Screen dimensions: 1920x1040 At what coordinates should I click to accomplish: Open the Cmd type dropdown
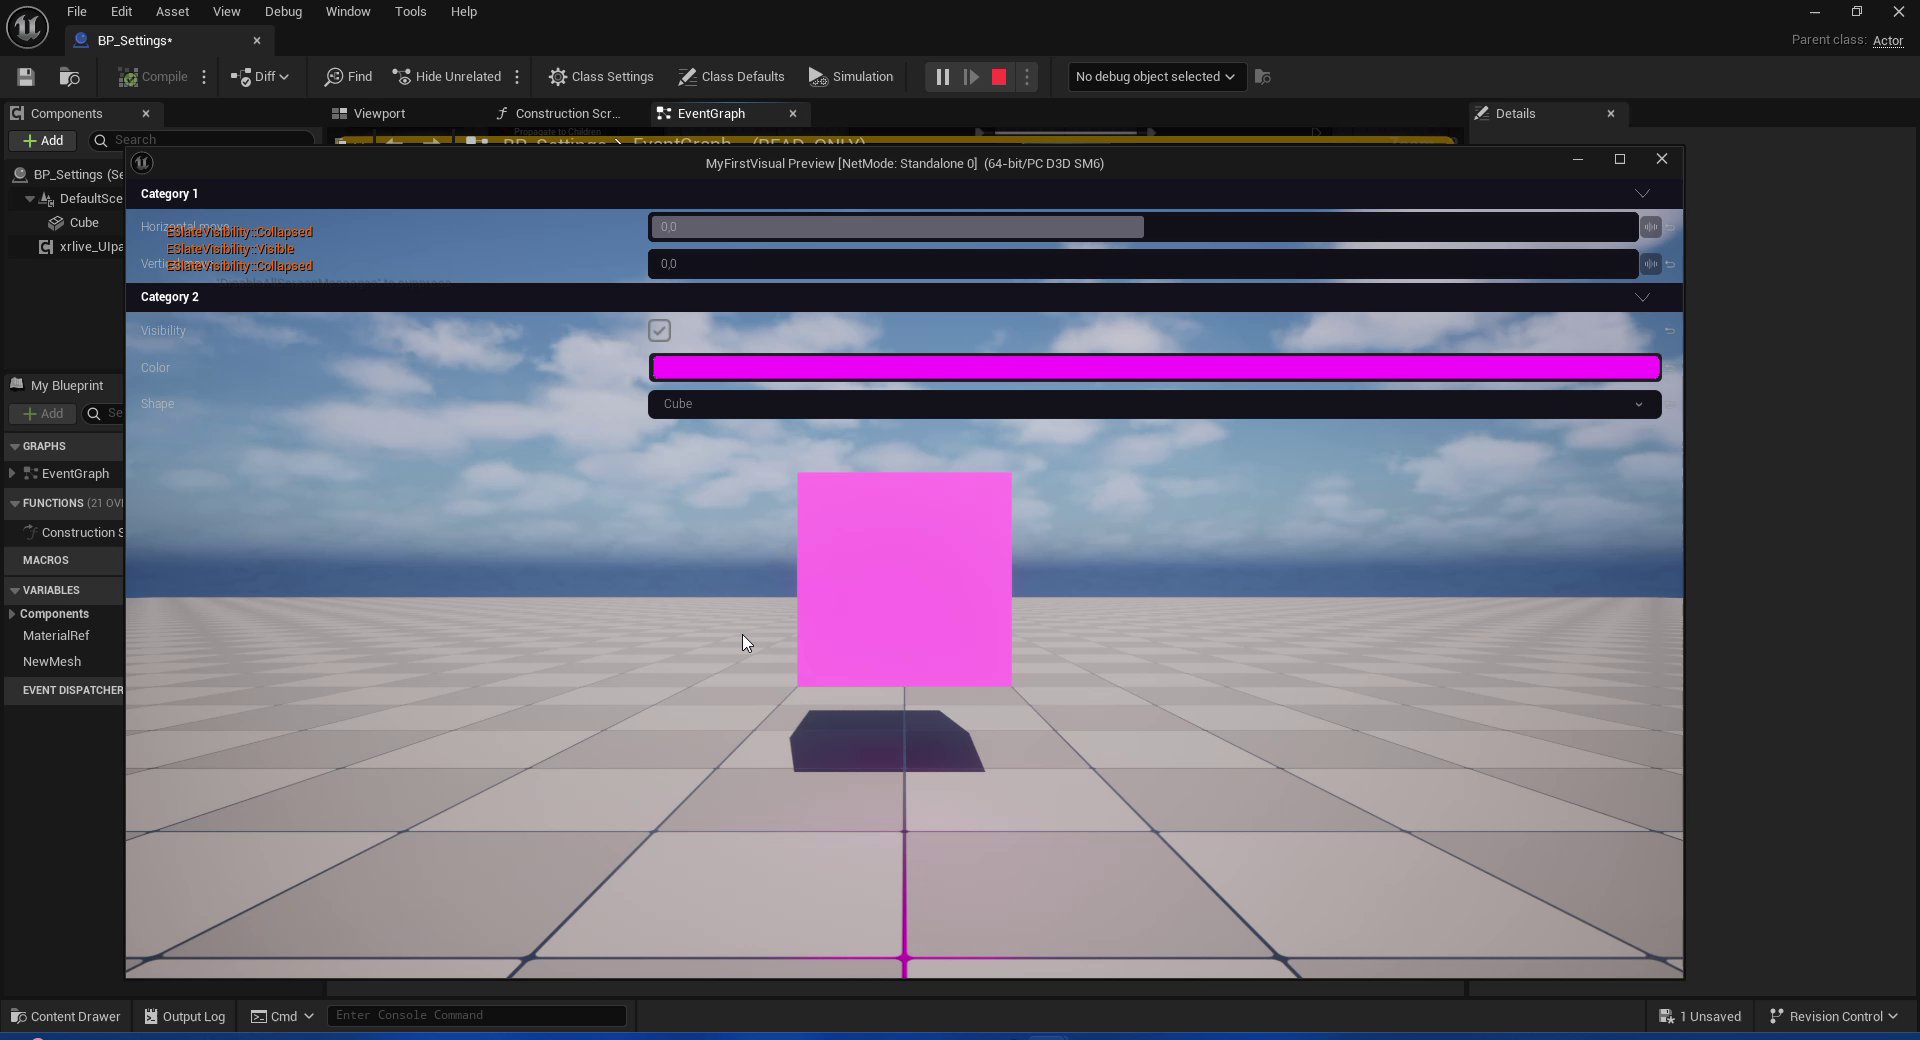tap(282, 1017)
